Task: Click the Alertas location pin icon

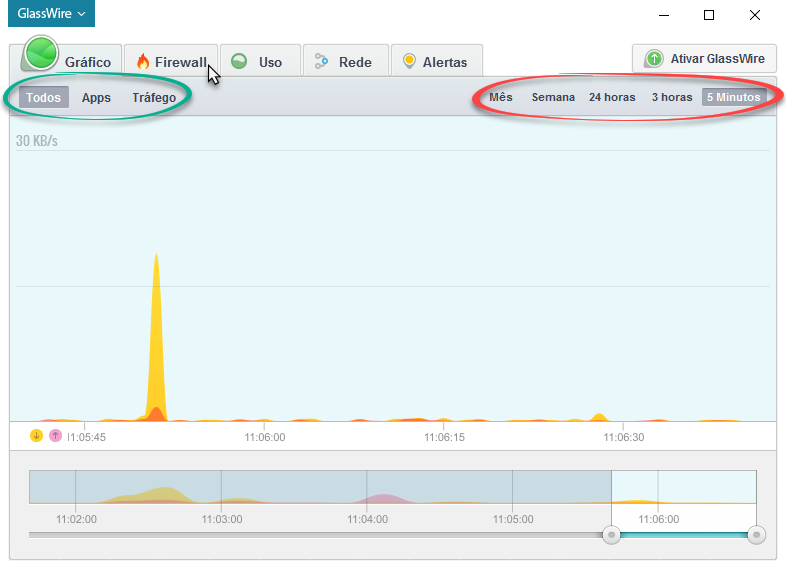Action: click(409, 61)
